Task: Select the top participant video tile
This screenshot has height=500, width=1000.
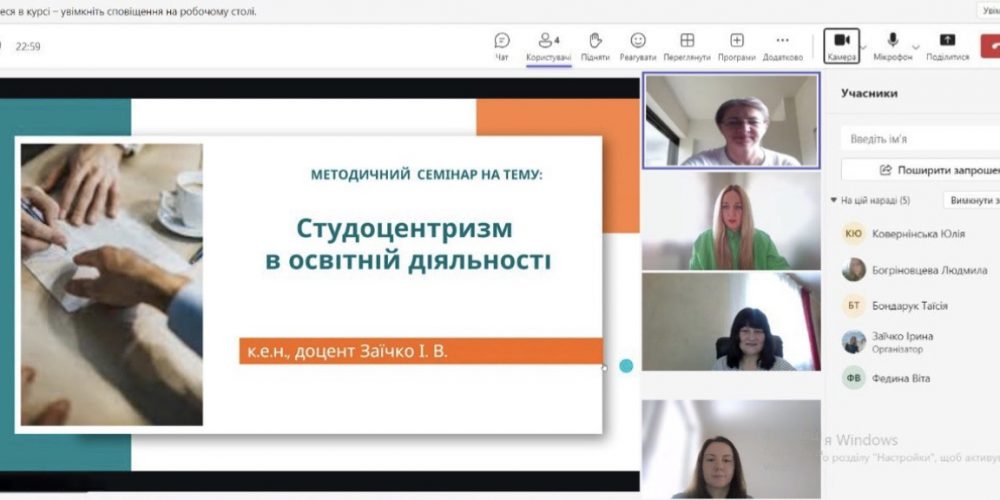Action: [x=730, y=121]
